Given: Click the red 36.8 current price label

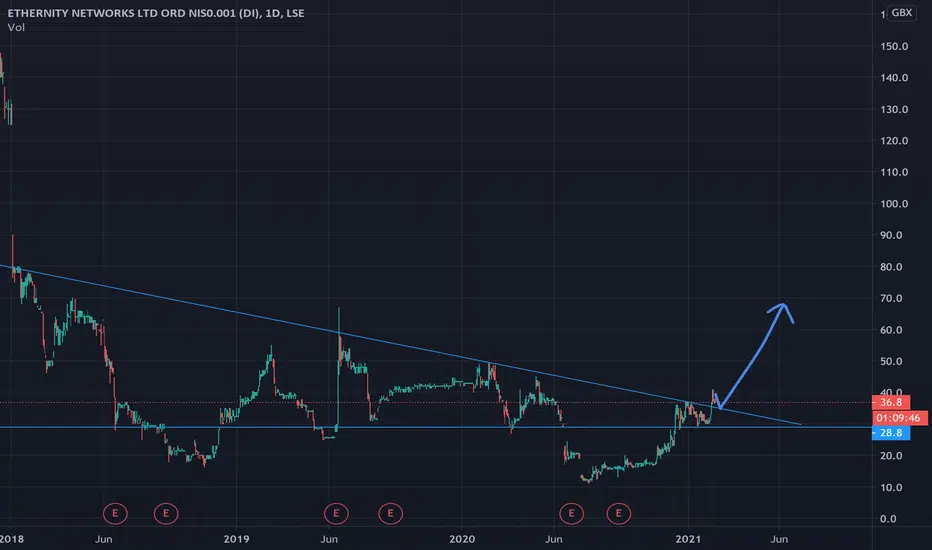Looking at the screenshot, I should coord(890,403).
